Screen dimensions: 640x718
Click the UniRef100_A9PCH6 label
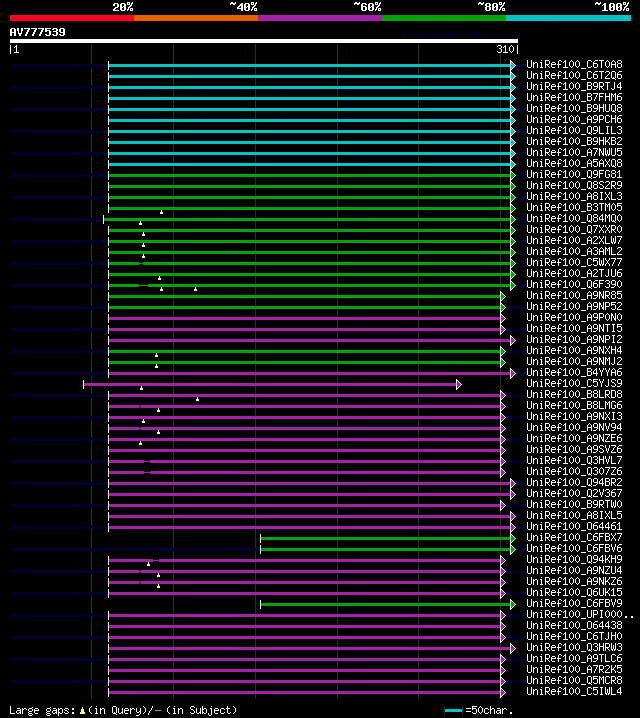coord(574,120)
